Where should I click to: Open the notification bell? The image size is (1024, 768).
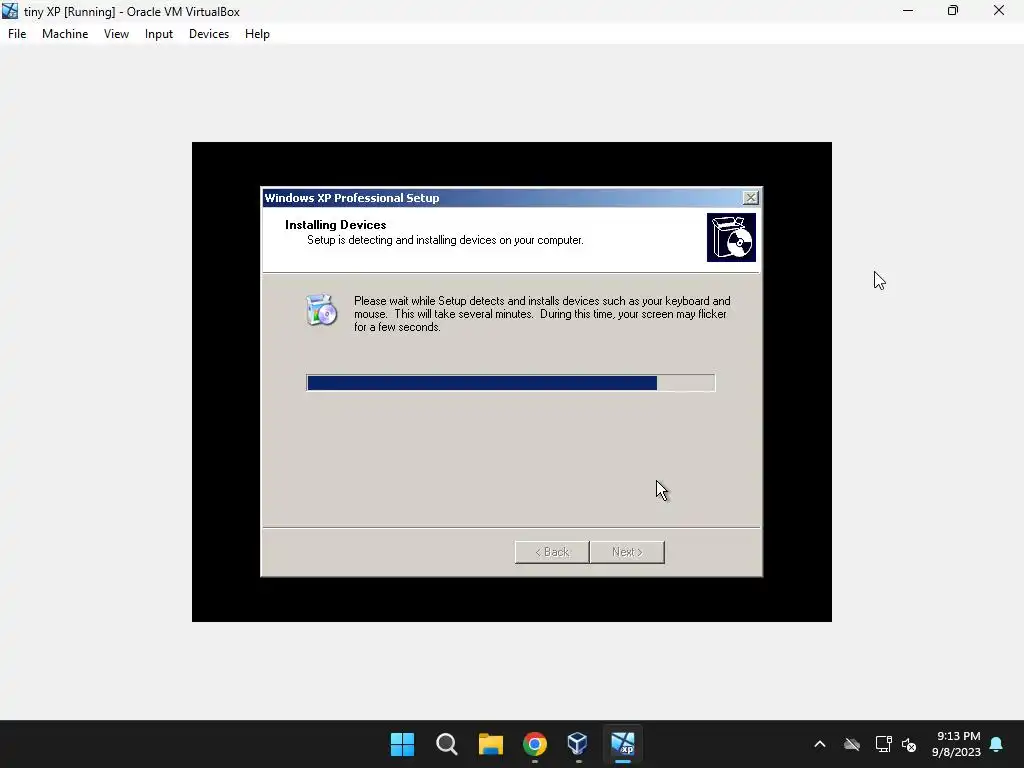point(996,744)
